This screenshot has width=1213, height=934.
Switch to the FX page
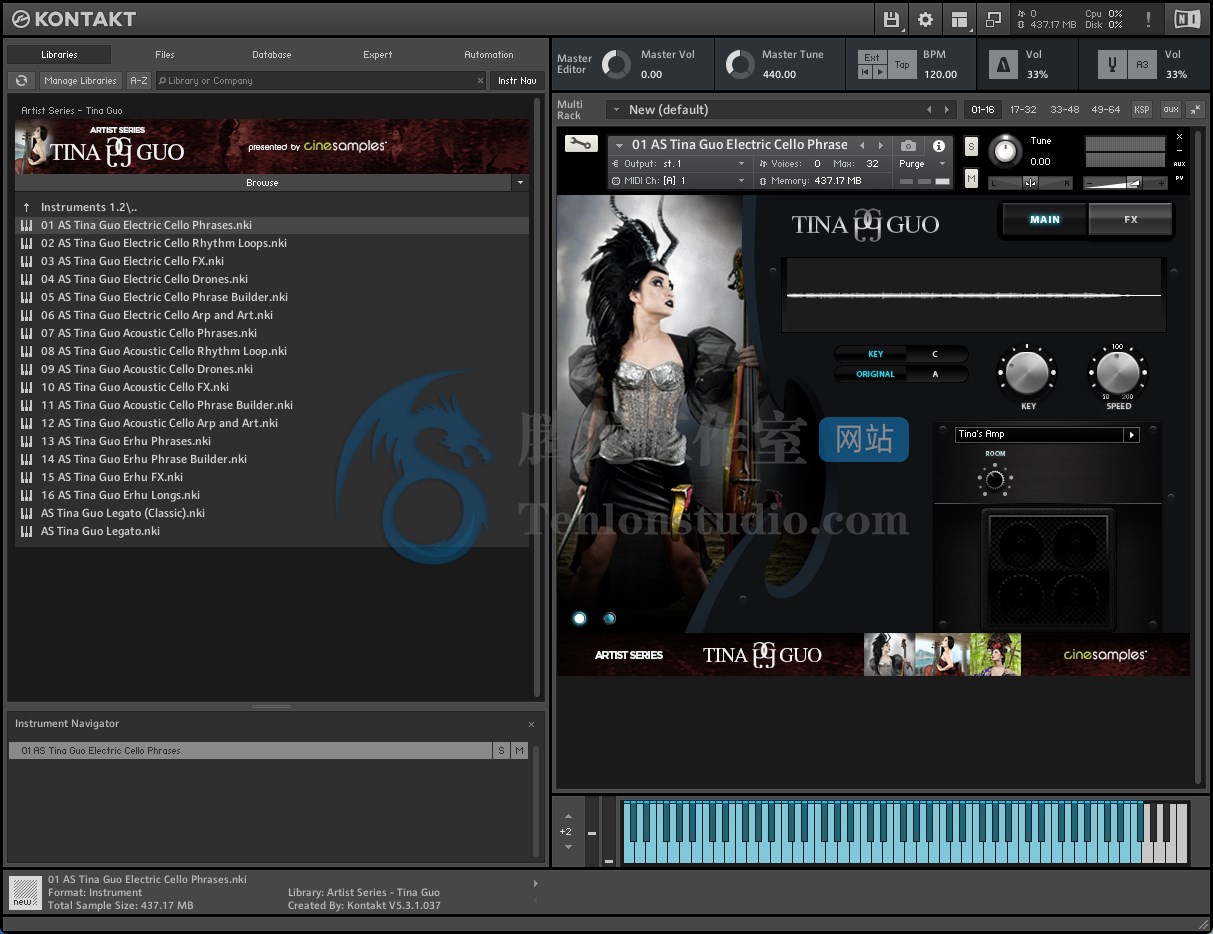pos(1130,220)
